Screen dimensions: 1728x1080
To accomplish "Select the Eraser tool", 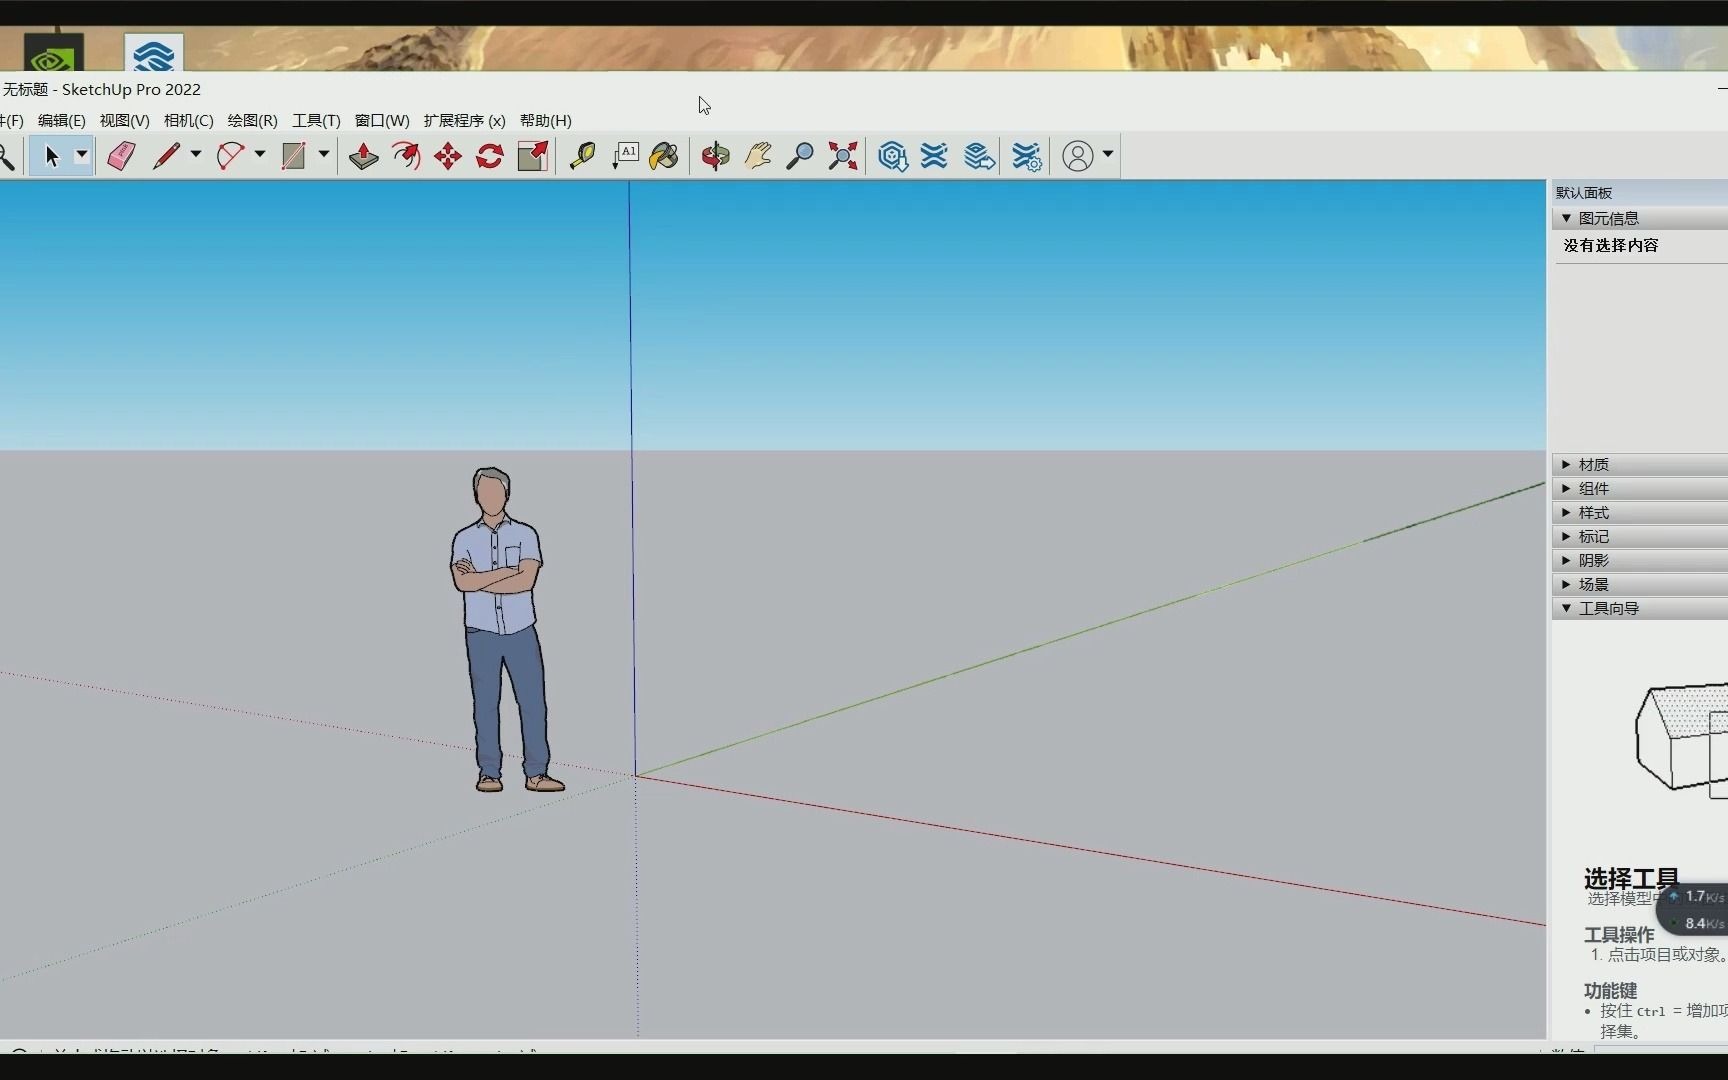I will (x=120, y=156).
